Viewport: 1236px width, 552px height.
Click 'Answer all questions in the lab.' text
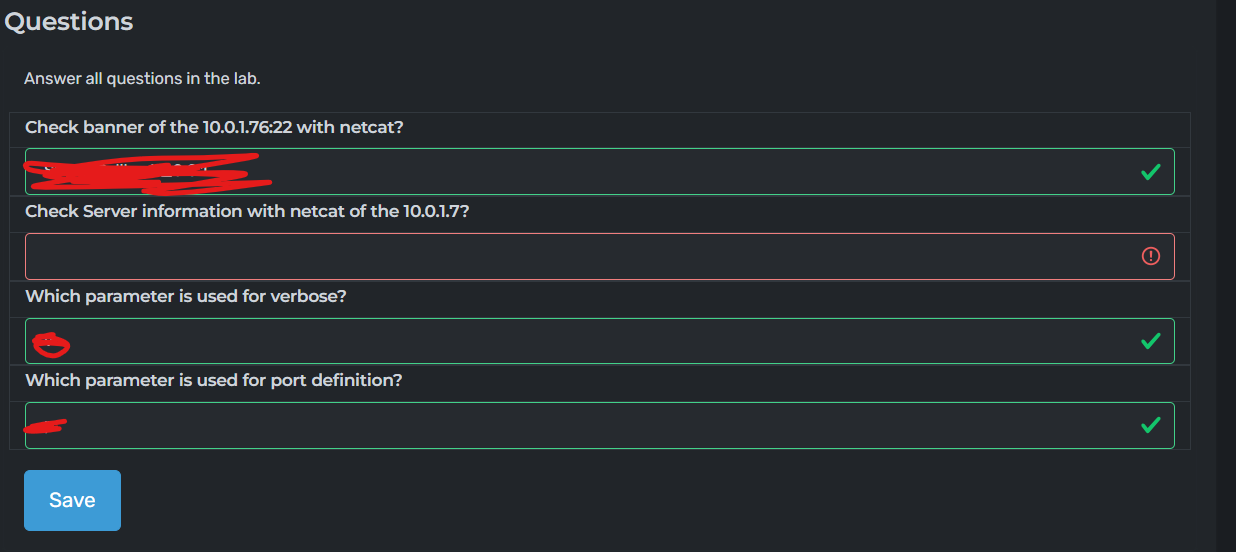(142, 78)
